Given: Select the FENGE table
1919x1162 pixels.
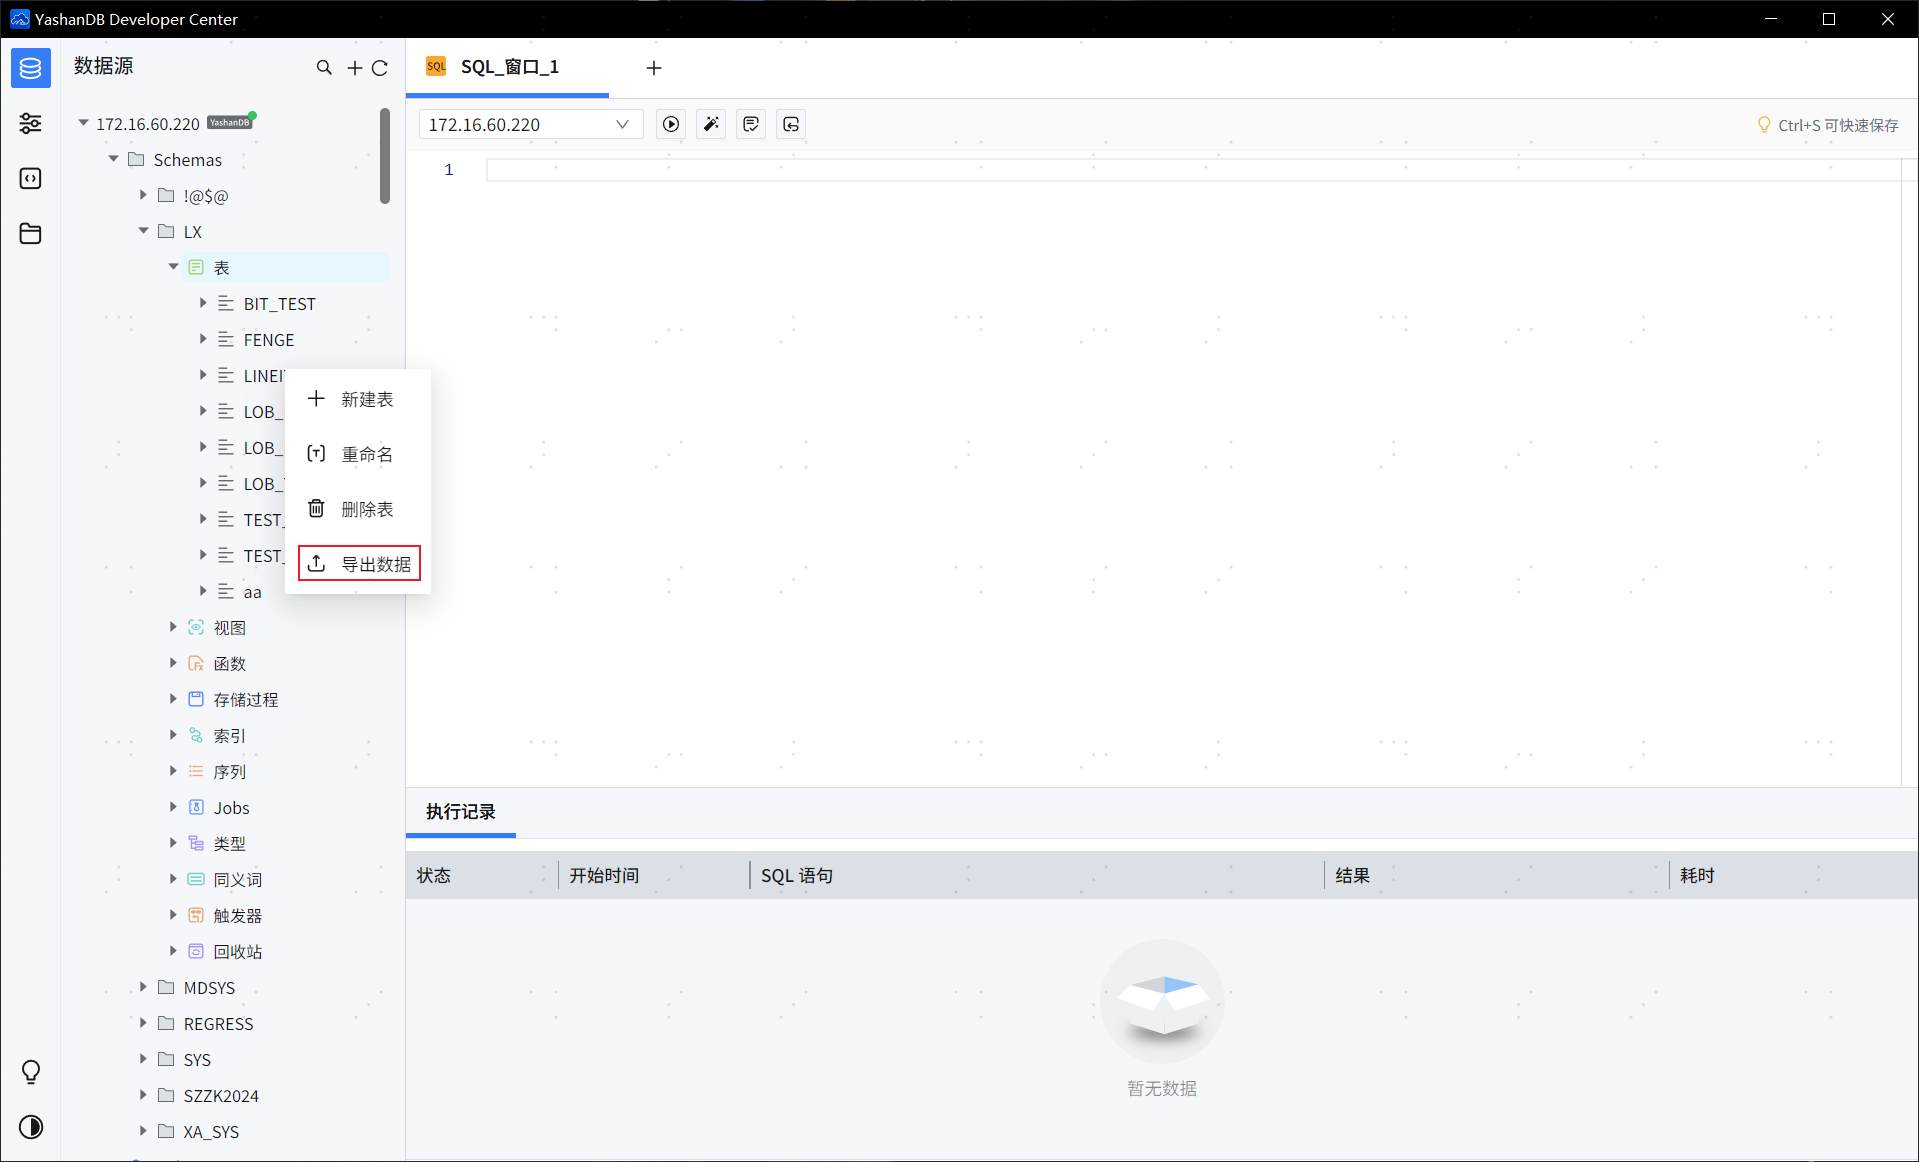Looking at the screenshot, I should point(269,340).
